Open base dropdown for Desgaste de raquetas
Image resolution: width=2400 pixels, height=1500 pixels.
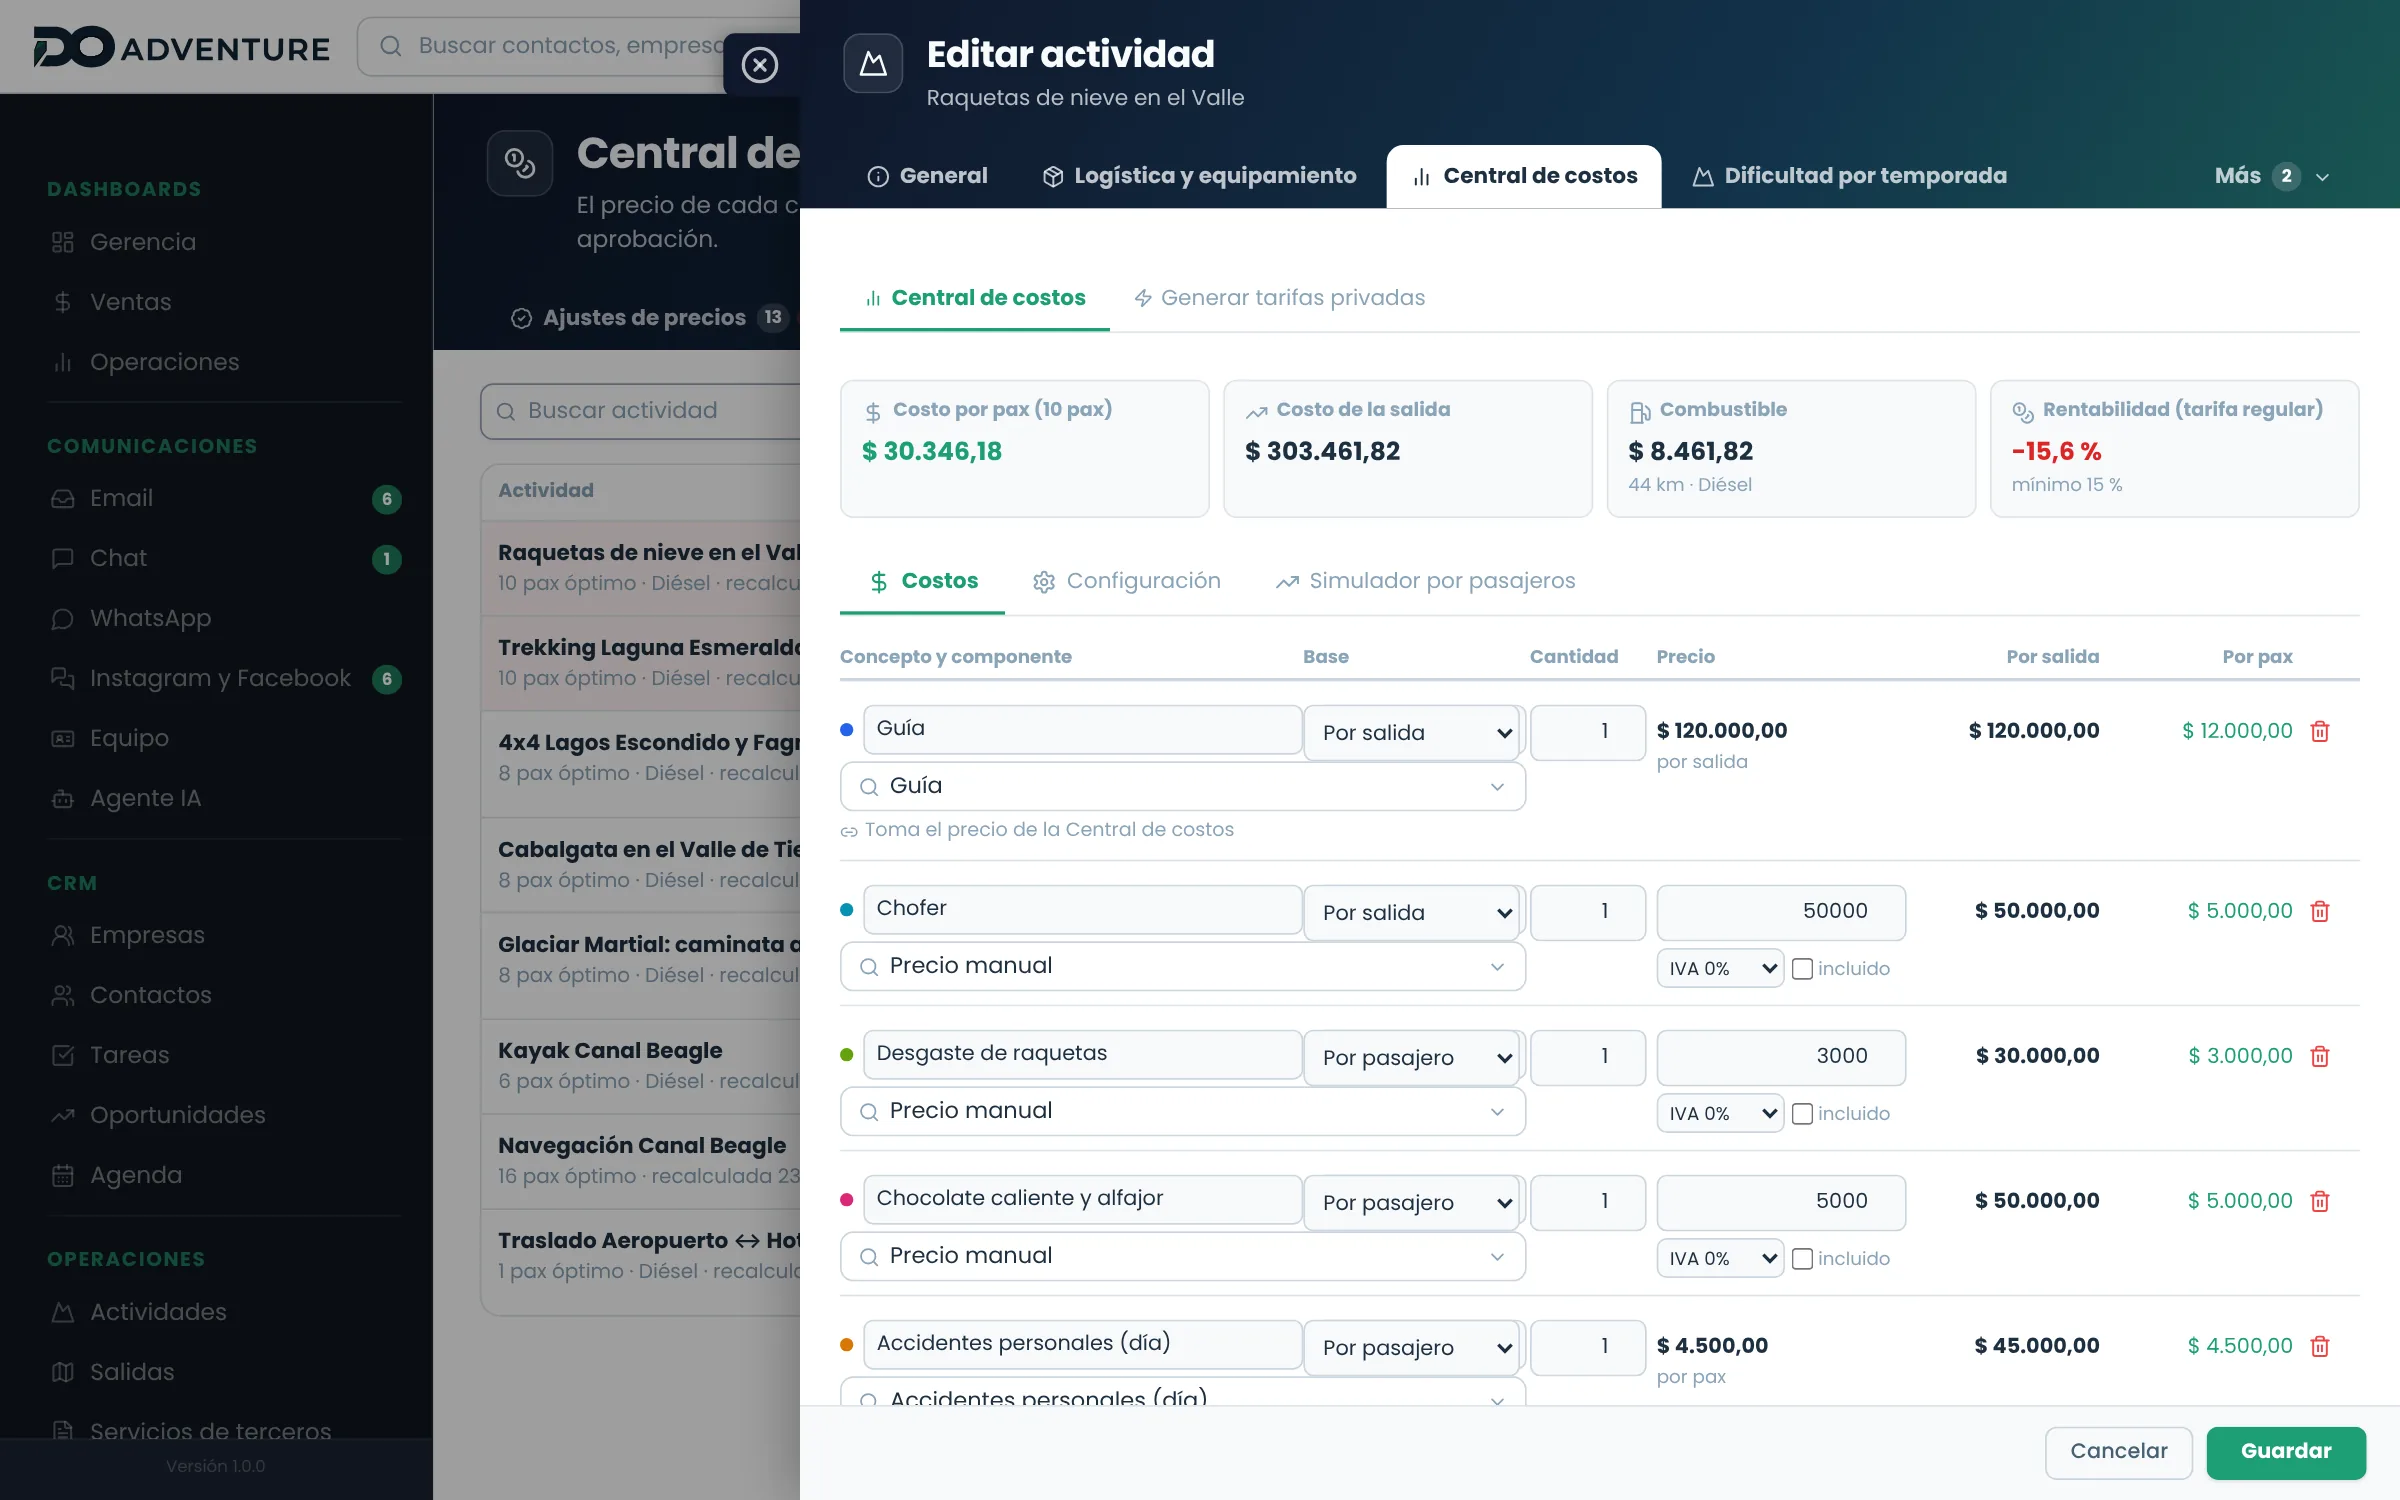point(1414,1058)
